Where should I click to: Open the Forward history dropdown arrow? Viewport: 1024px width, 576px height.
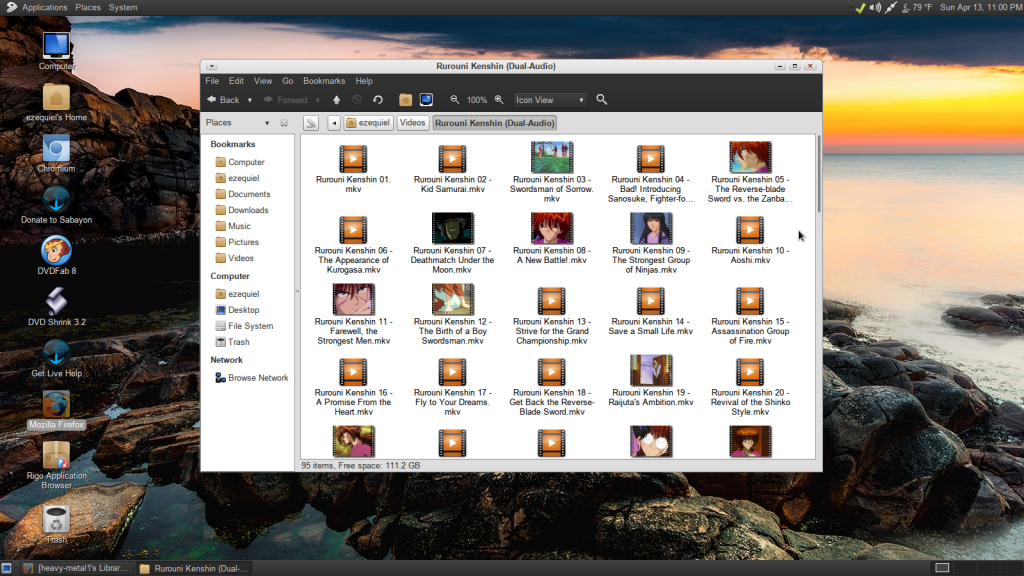click(x=317, y=100)
